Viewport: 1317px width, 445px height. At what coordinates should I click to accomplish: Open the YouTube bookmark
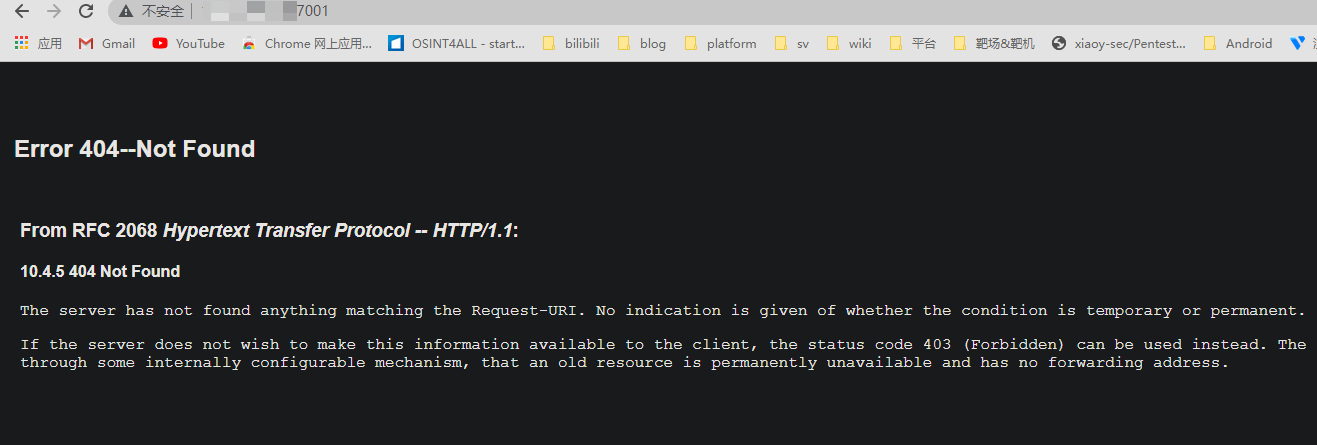[x=188, y=43]
